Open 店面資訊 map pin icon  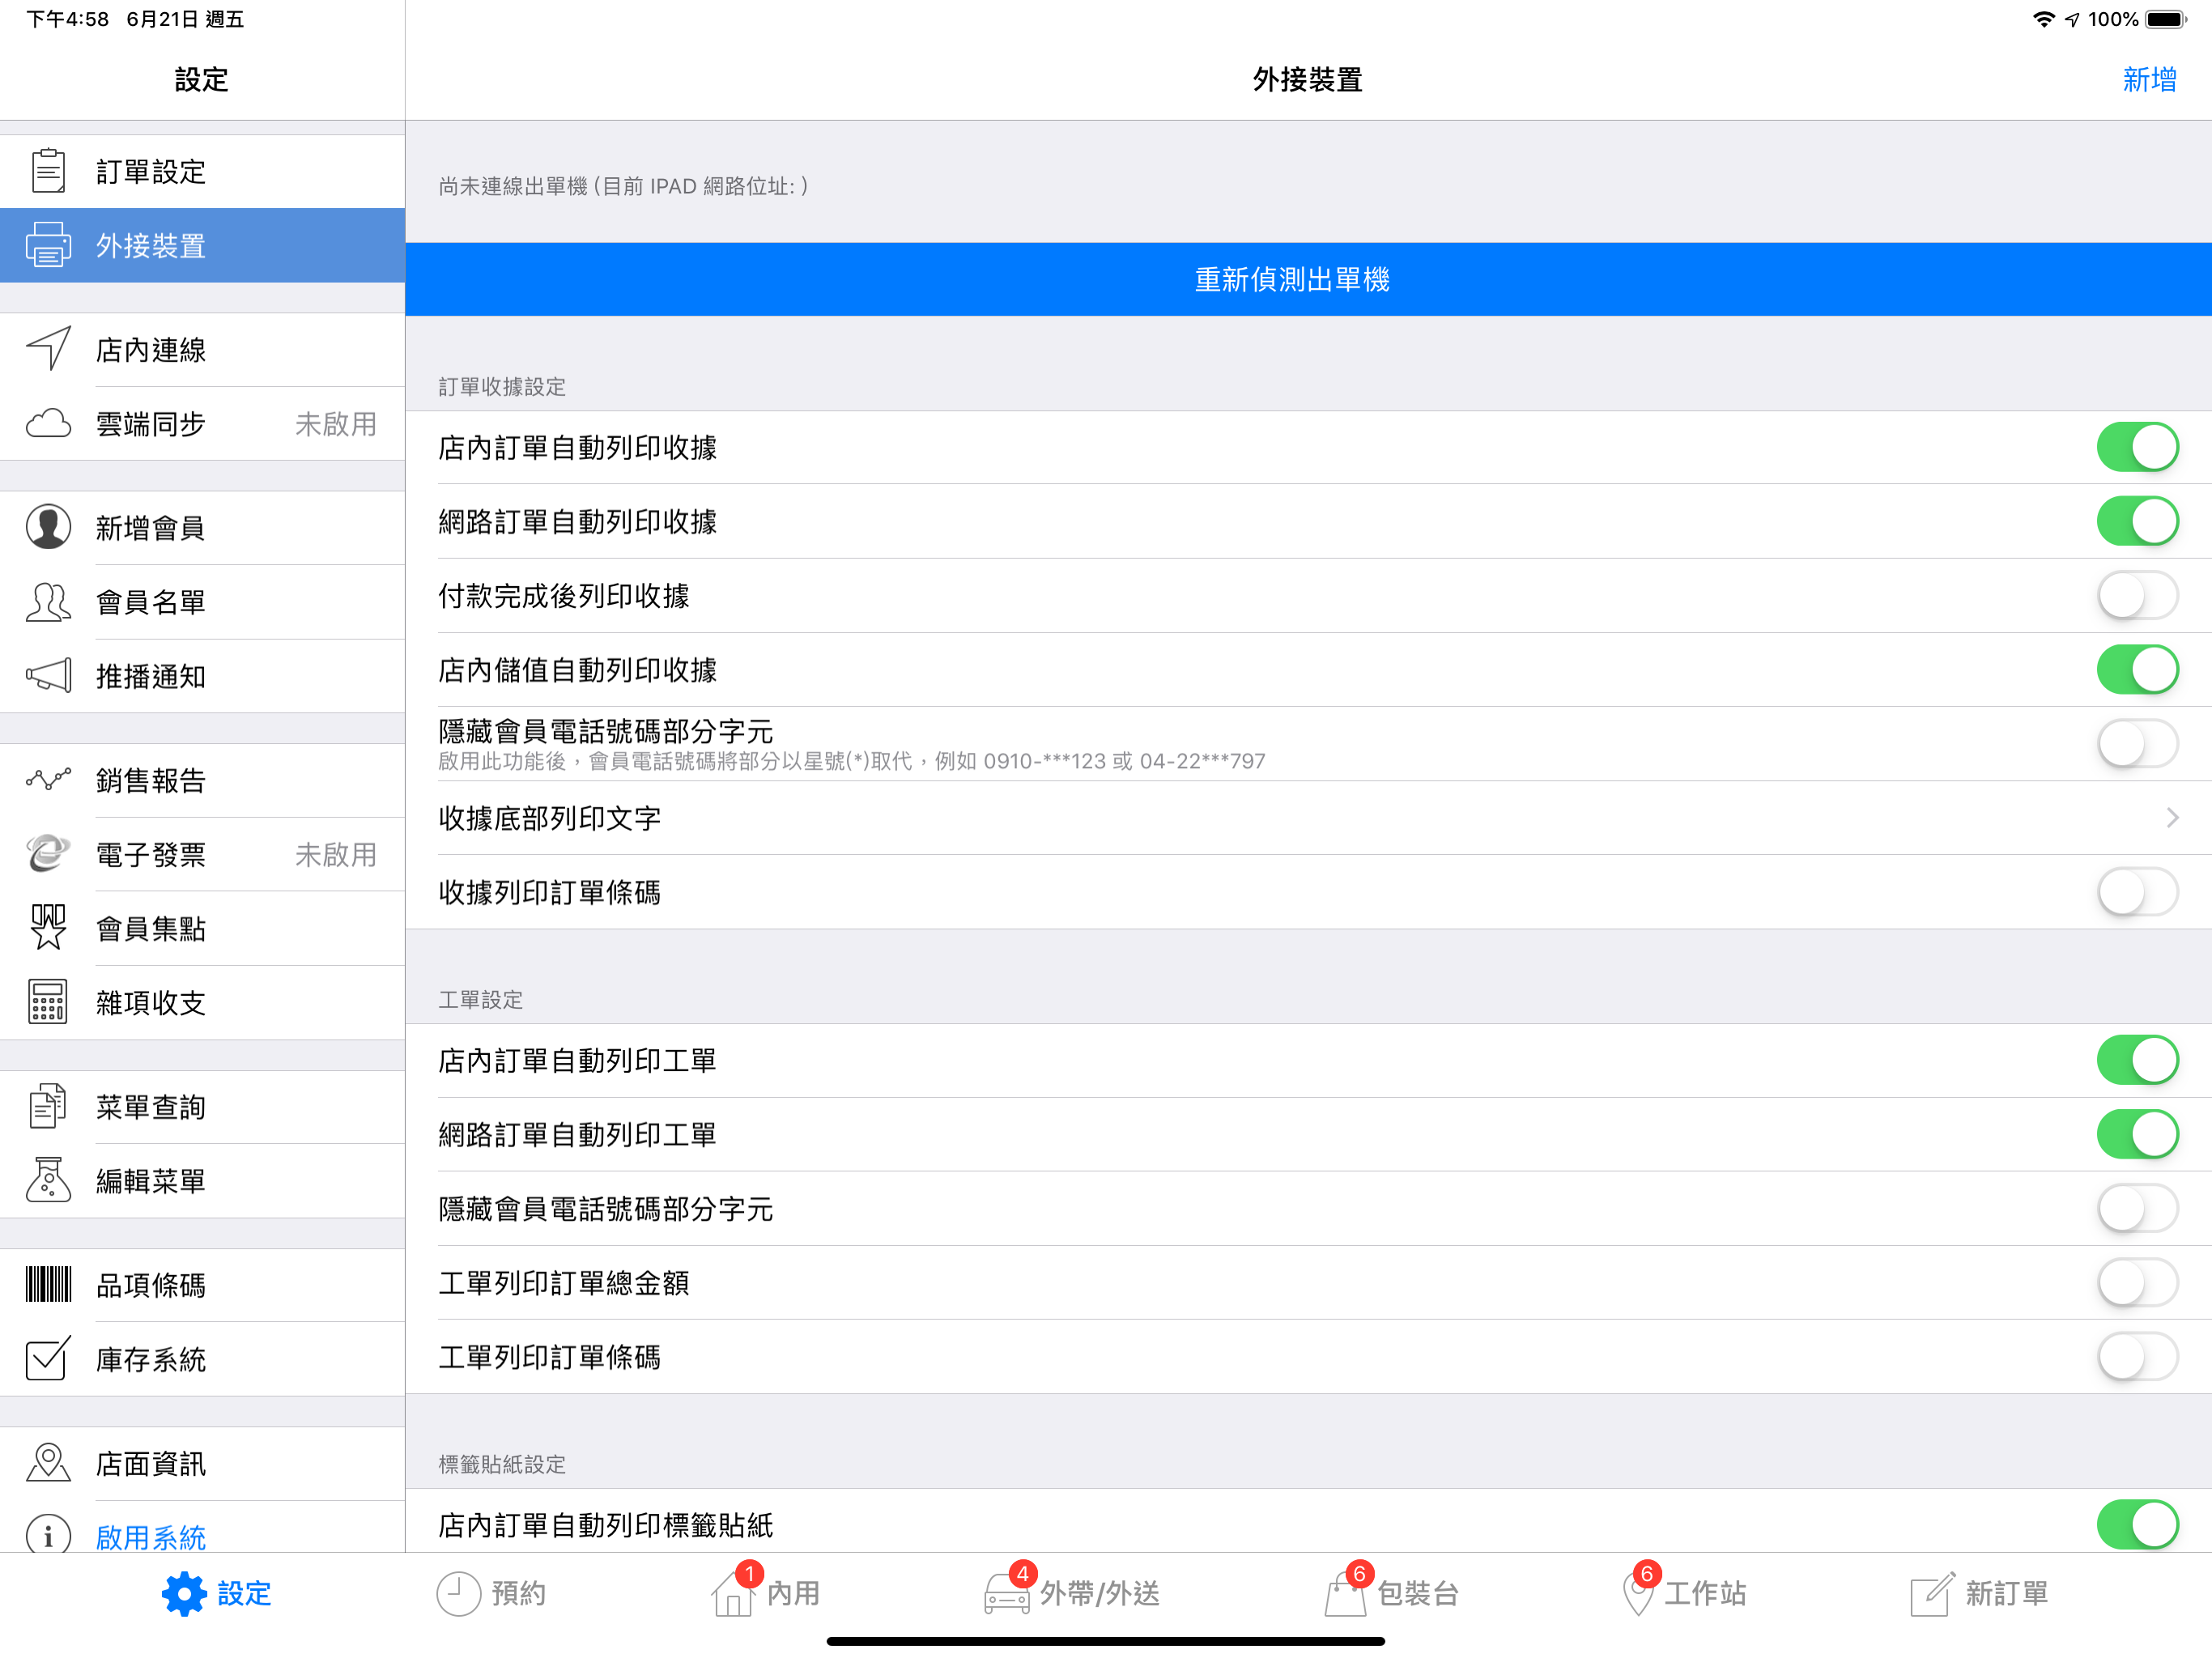[48, 1463]
